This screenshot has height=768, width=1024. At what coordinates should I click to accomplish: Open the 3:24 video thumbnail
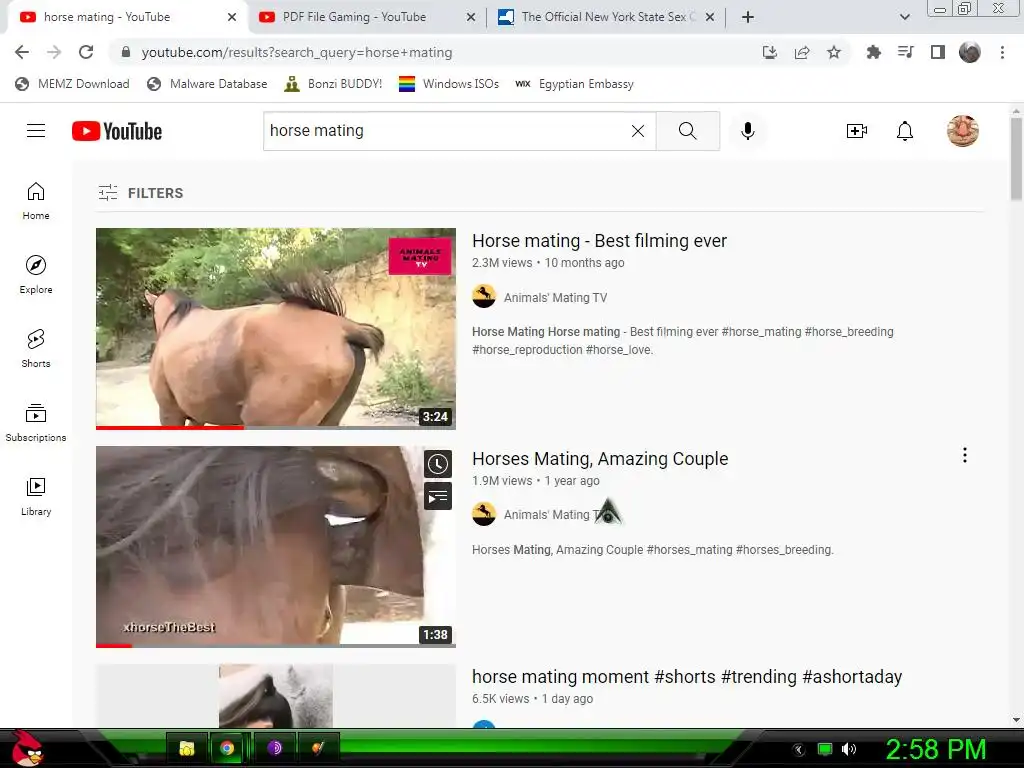pos(276,328)
